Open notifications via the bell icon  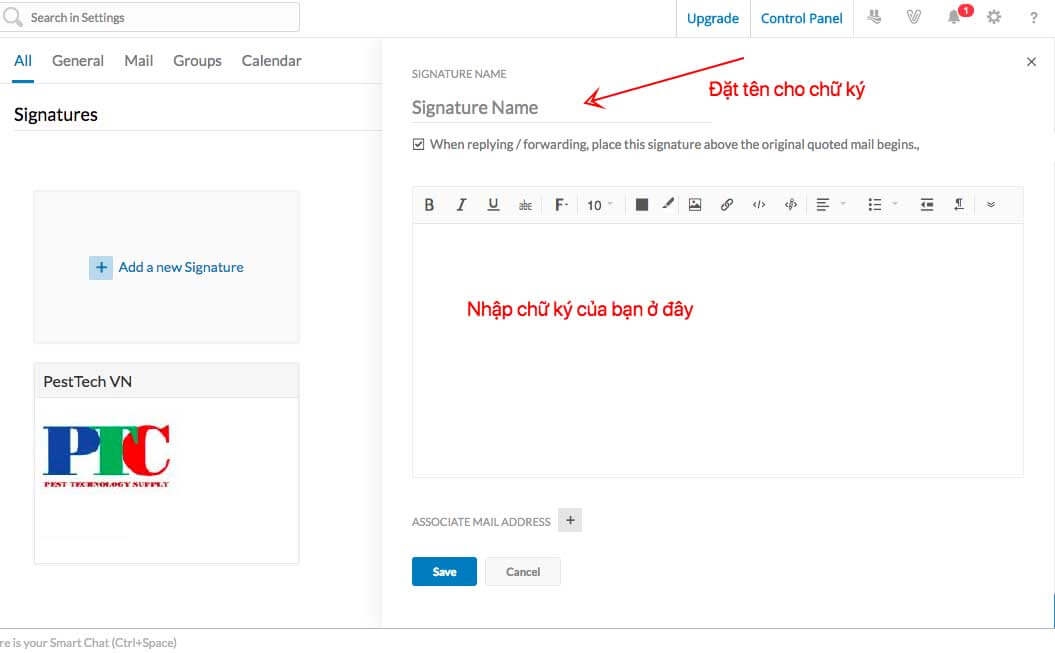(x=952, y=17)
